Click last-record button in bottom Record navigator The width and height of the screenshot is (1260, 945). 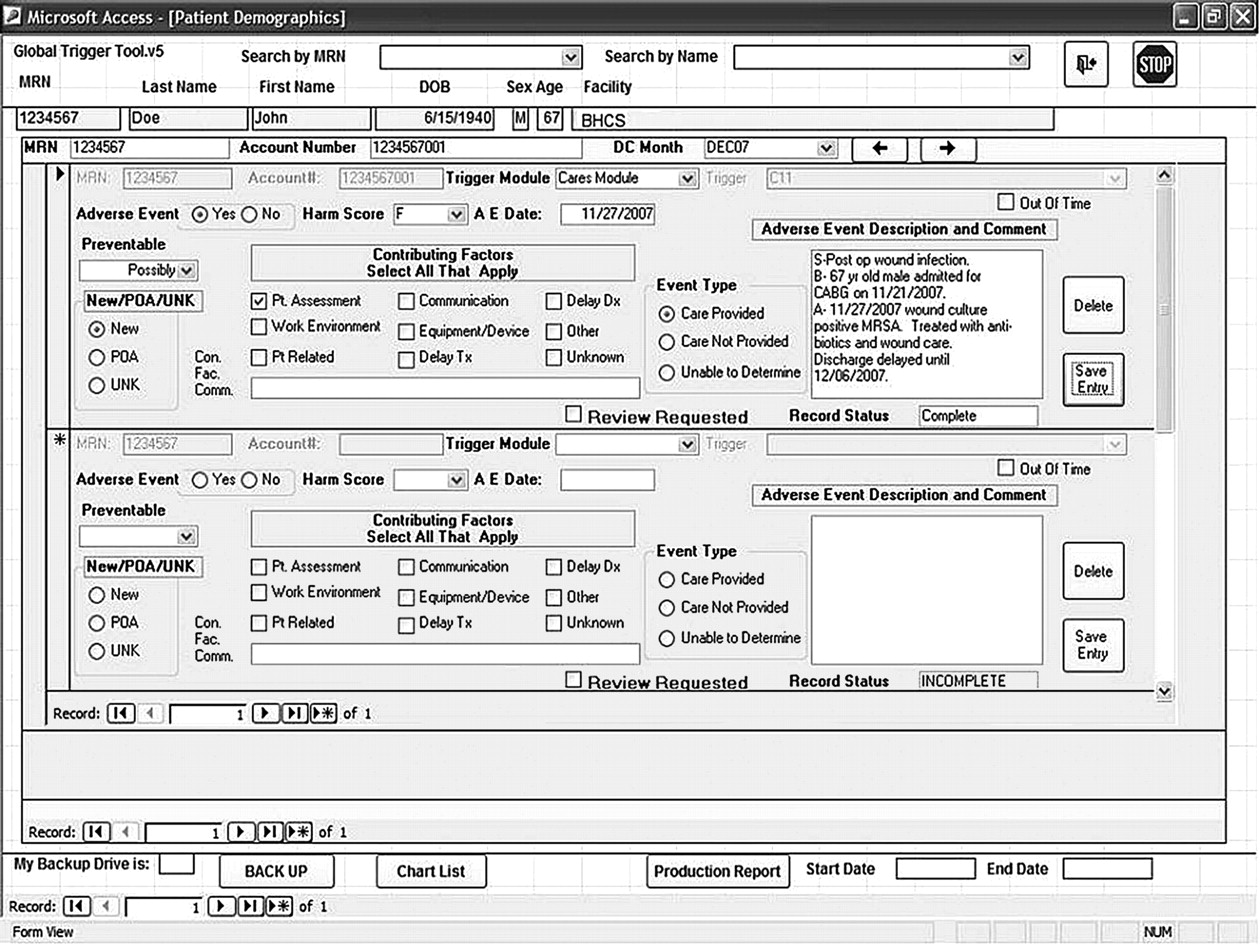pos(251,907)
